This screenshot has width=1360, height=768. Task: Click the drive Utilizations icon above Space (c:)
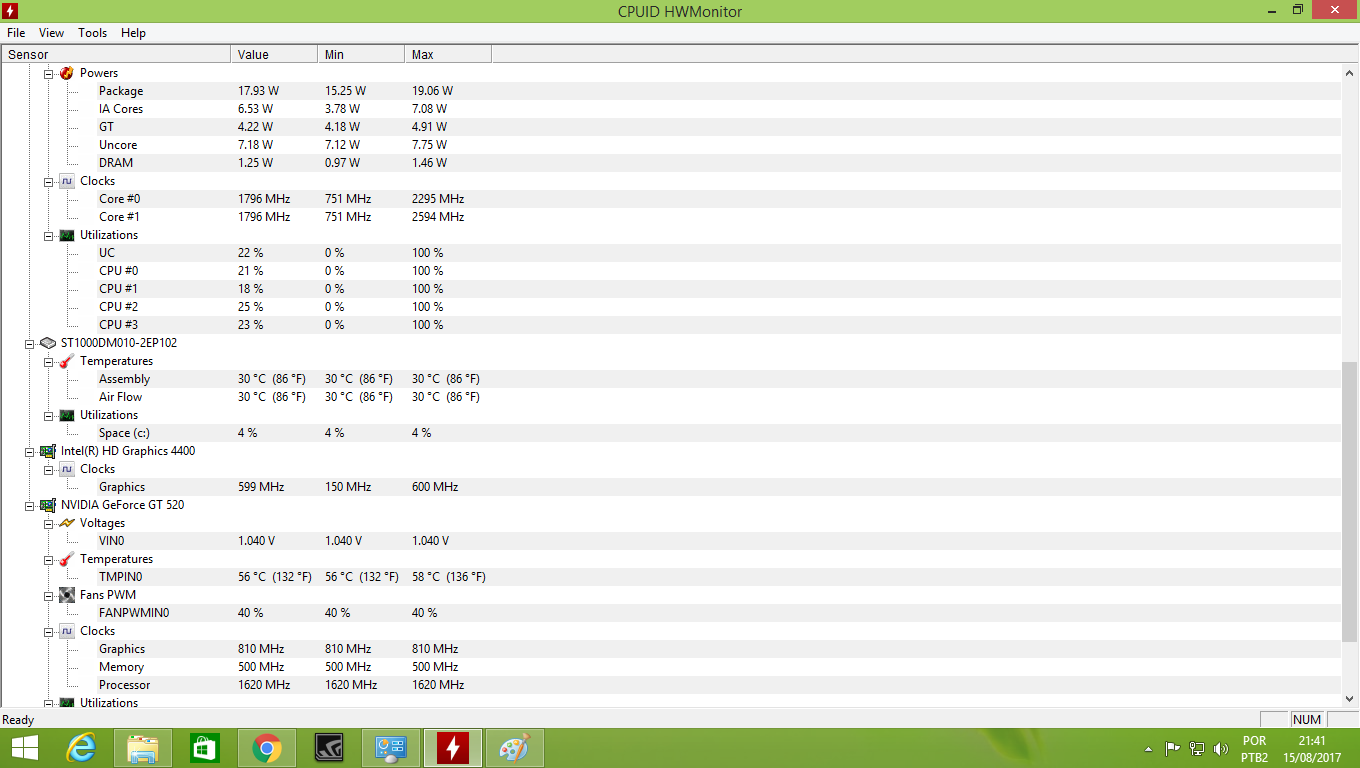point(66,415)
